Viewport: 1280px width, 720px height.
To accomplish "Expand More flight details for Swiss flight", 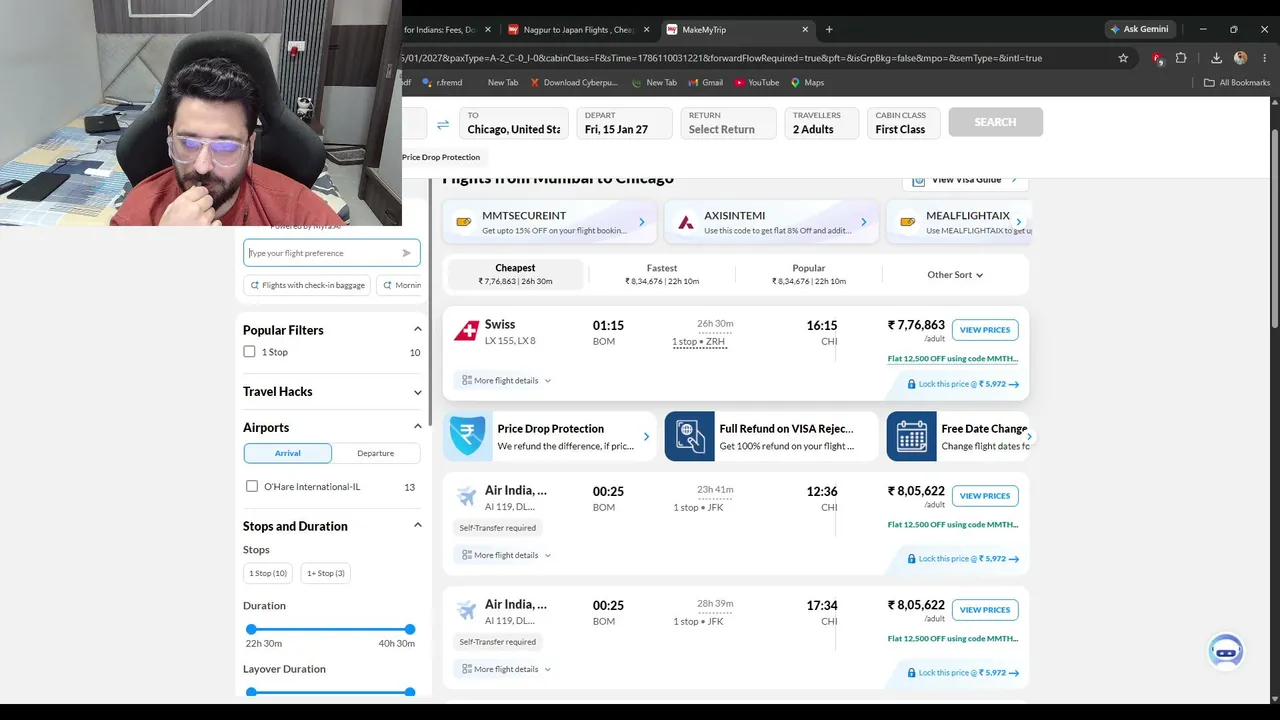I will tap(506, 380).
